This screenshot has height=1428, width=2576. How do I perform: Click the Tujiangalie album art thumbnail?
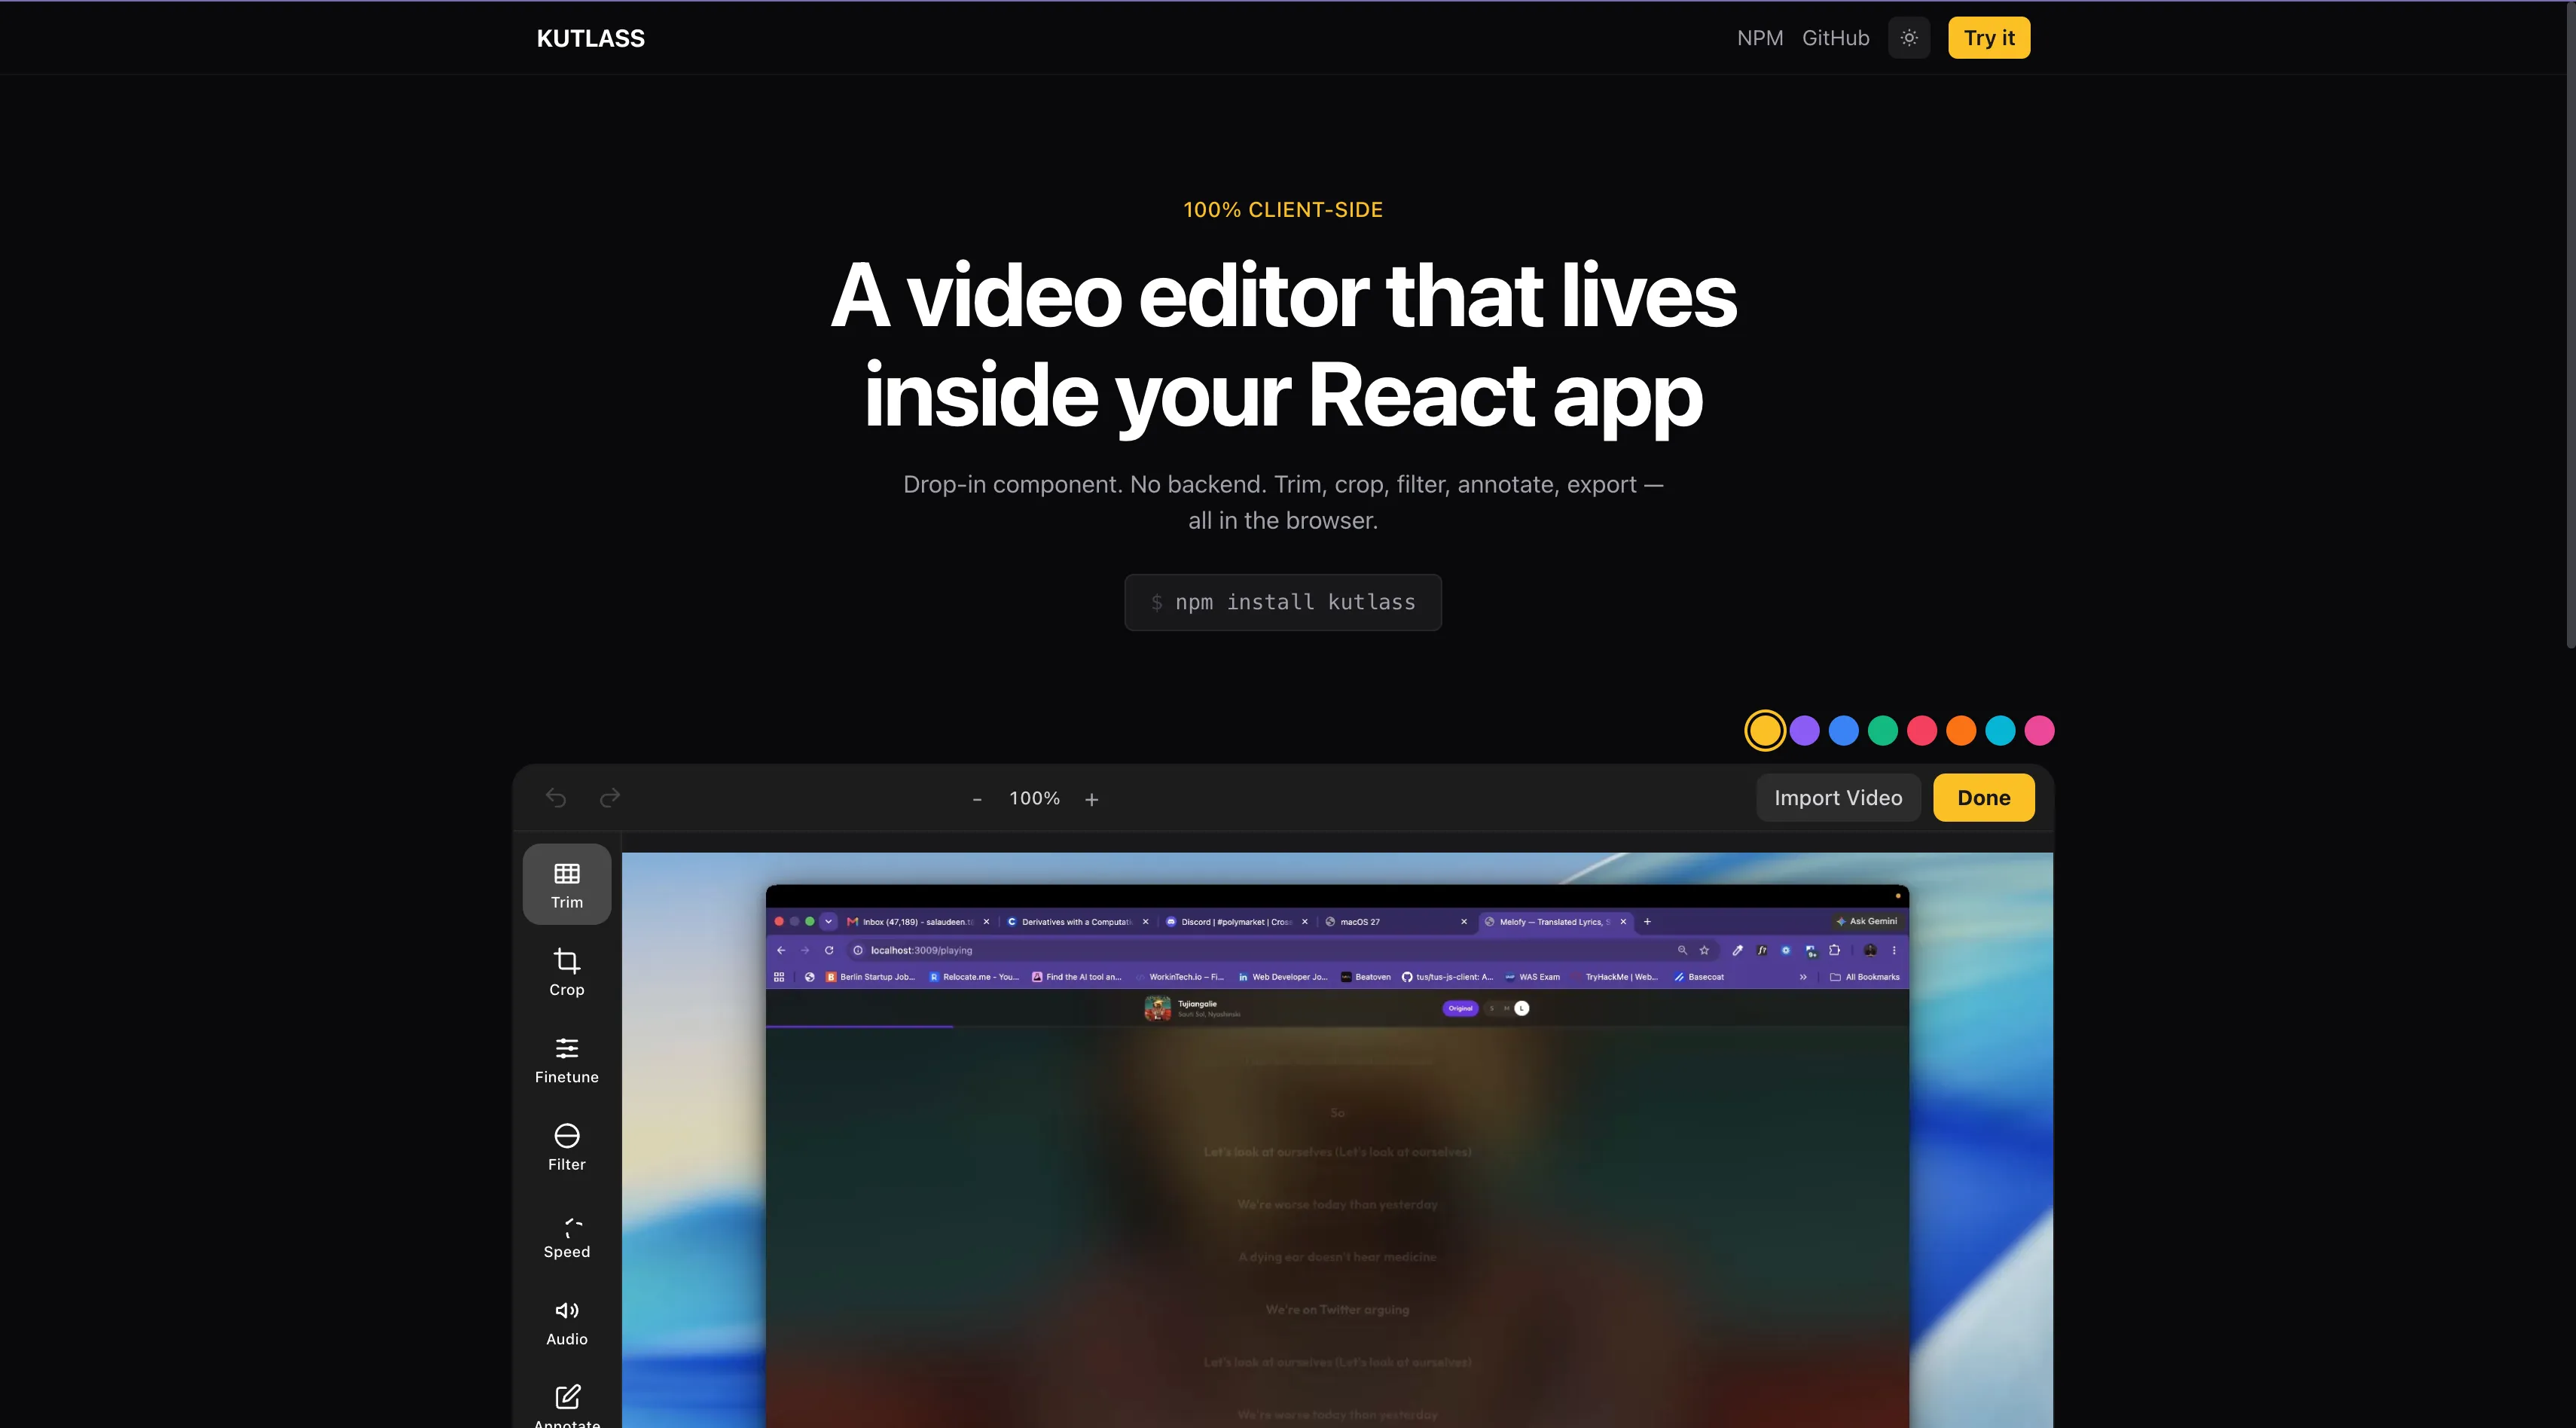pyautogui.click(x=1157, y=1008)
